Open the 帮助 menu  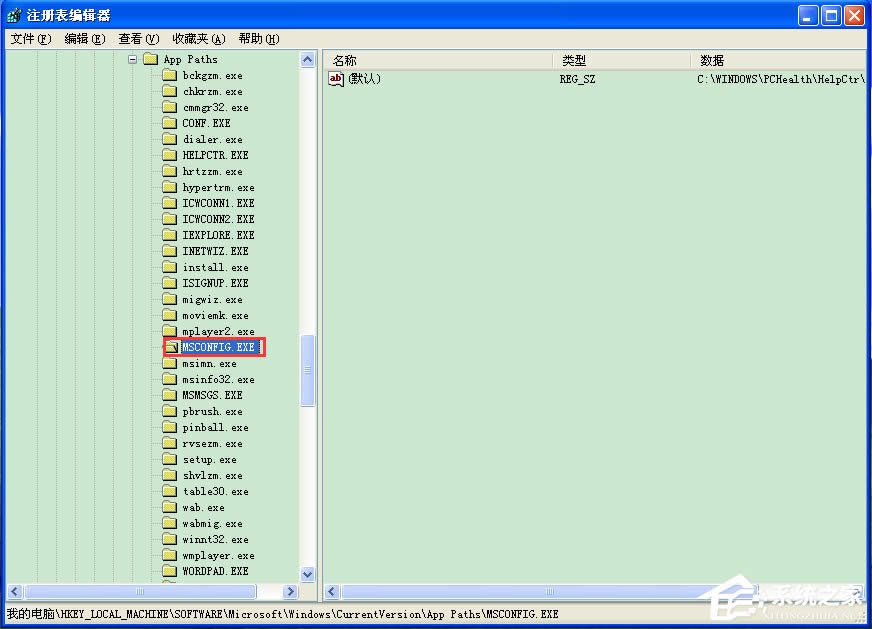coord(258,38)
